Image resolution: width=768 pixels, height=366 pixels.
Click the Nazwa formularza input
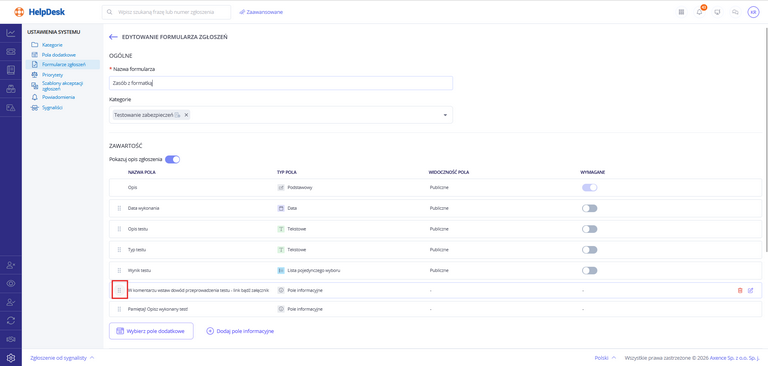coord(281,83)
